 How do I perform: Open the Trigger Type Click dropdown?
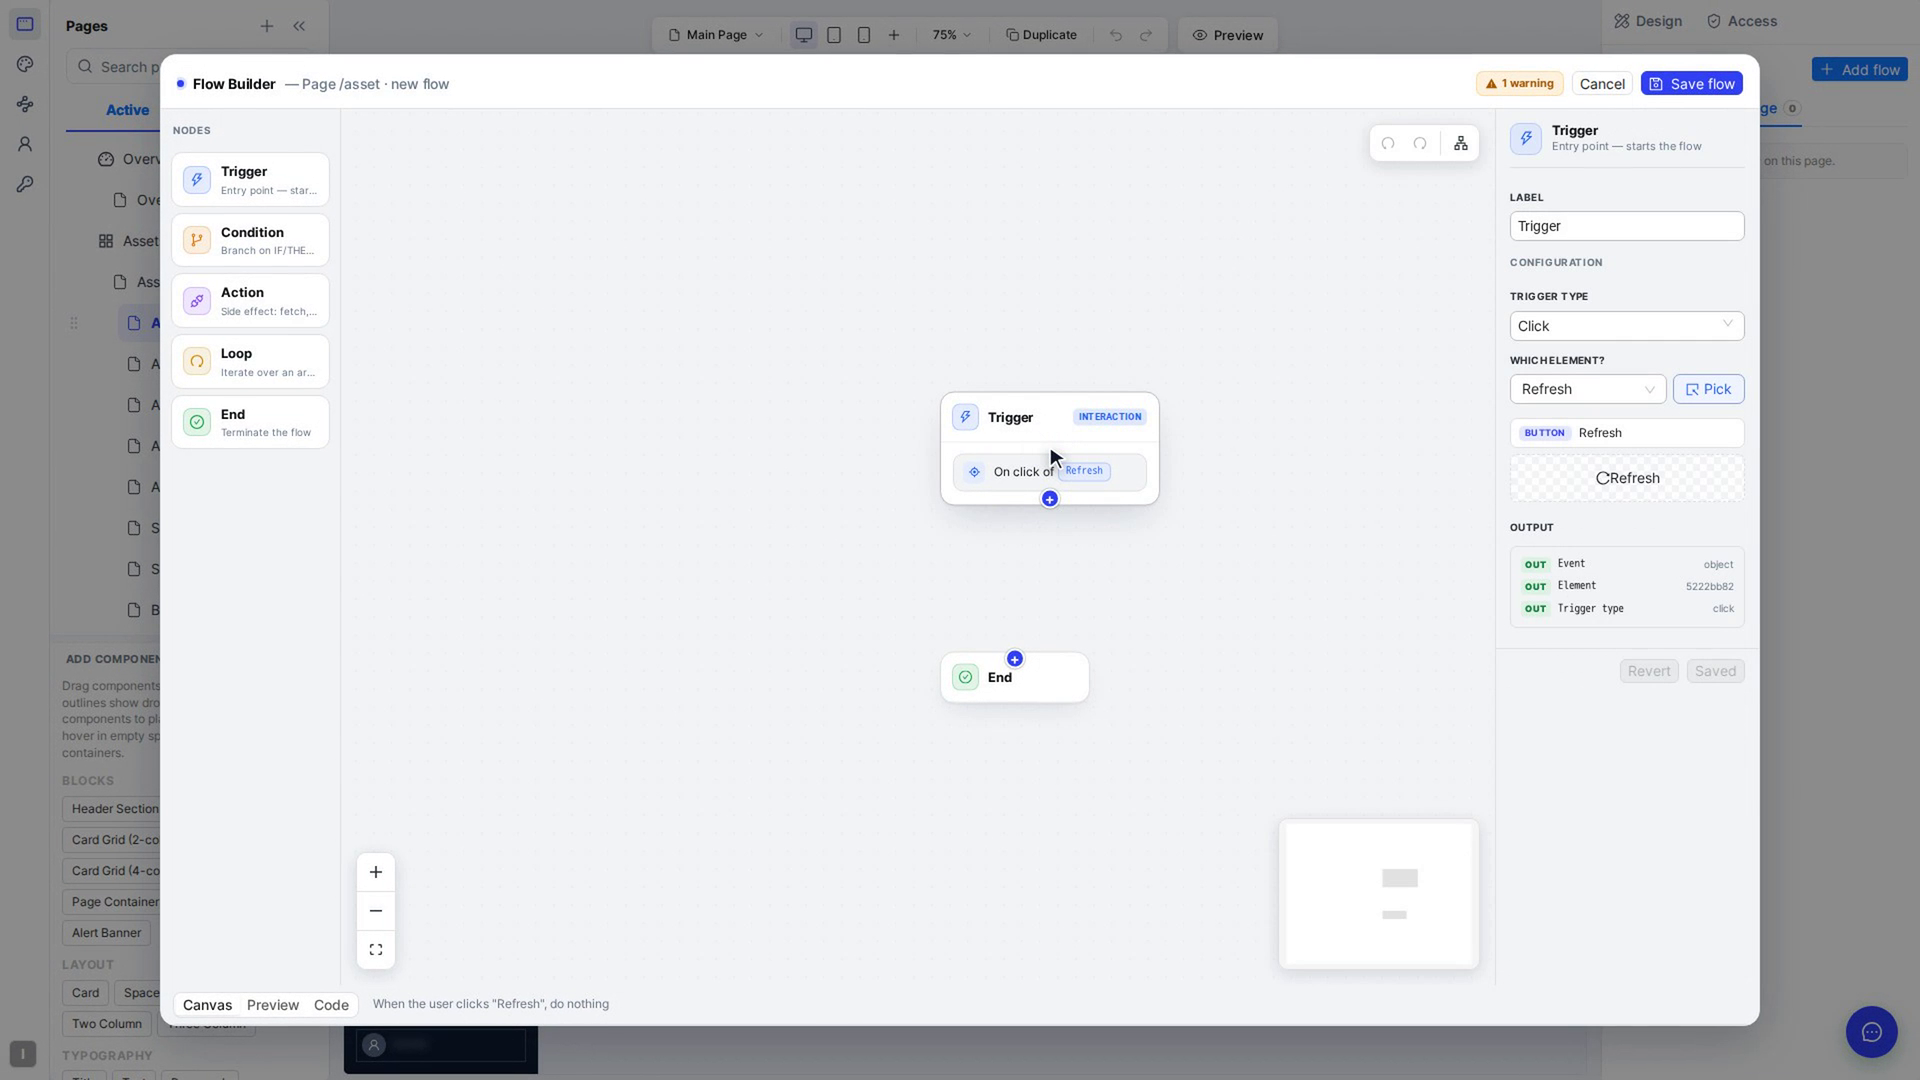click(x=1627, y=326)
